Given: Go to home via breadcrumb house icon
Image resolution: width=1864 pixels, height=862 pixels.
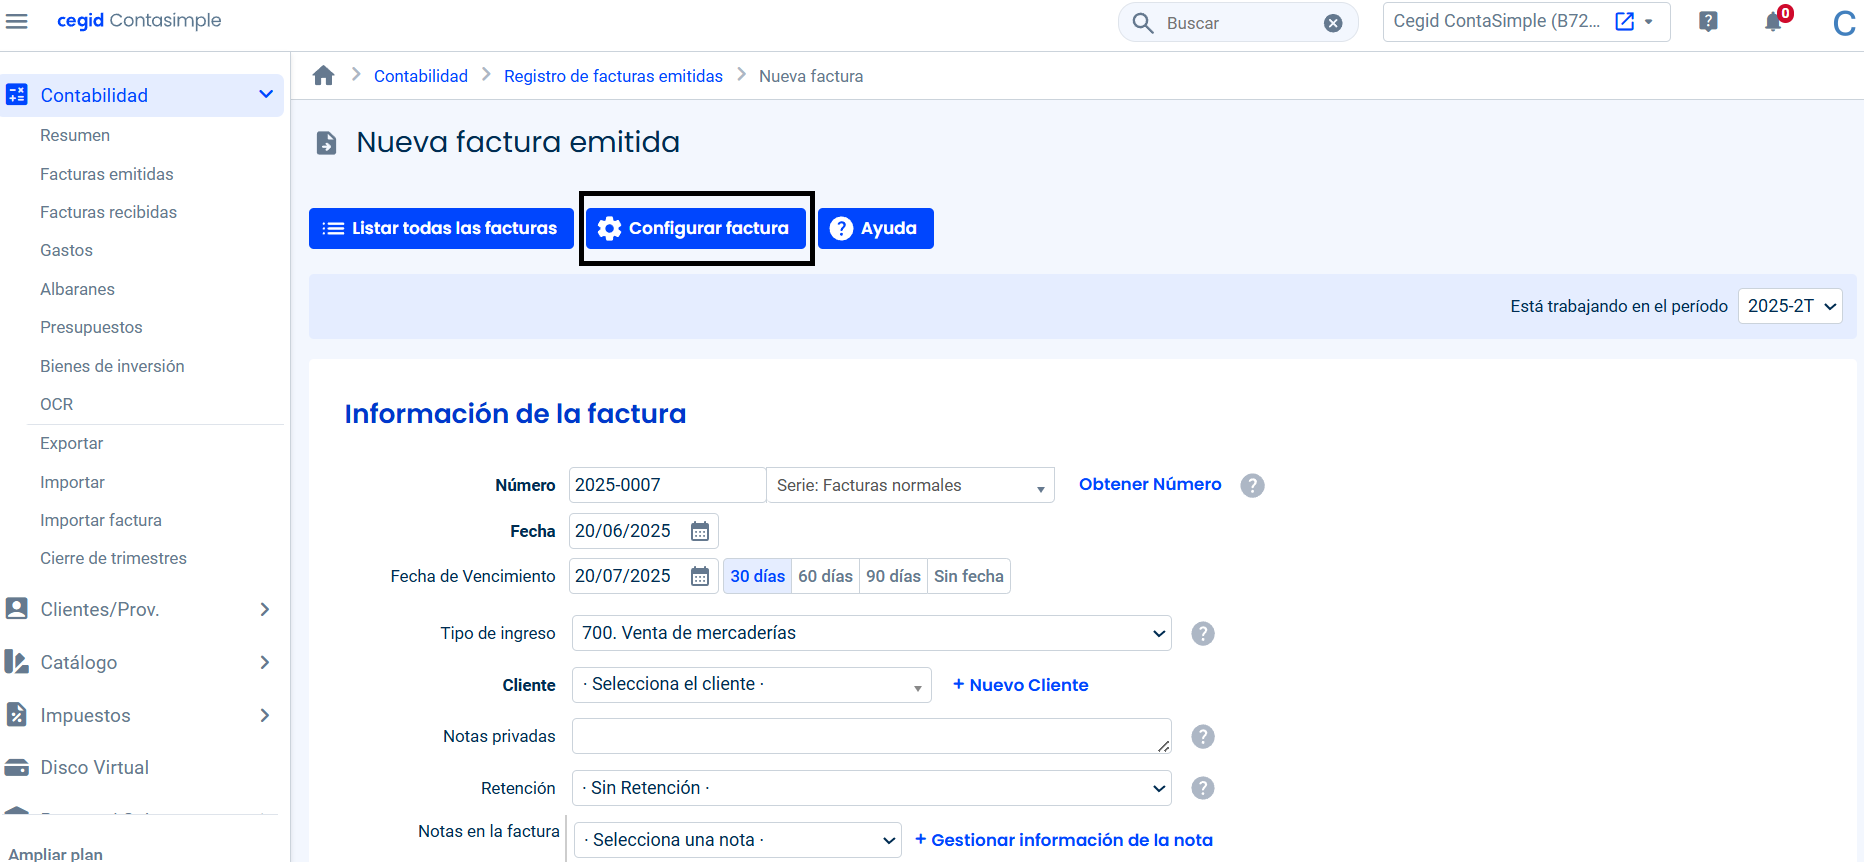Looking at the screenshot, I should [323, 76].
